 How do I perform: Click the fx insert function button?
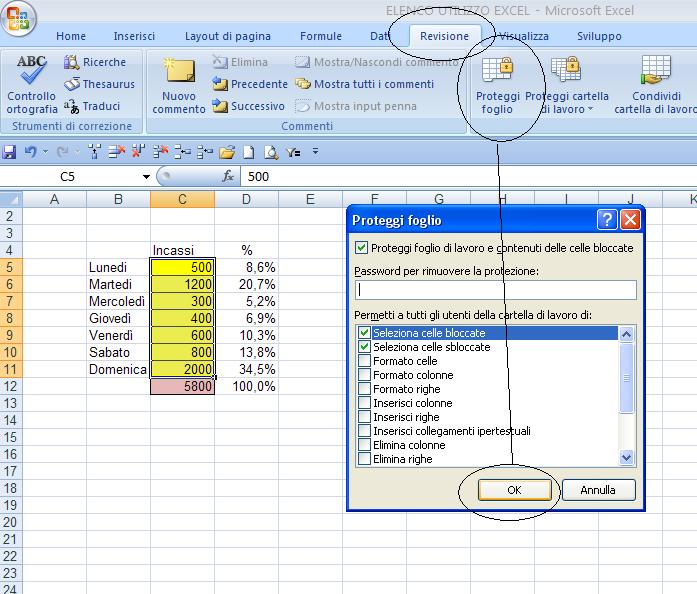(x=228, y=177)
